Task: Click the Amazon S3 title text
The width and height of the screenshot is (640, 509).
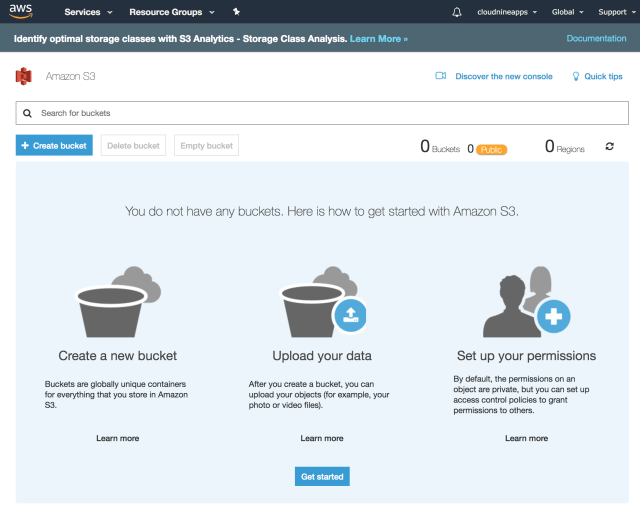Action: 70,76
